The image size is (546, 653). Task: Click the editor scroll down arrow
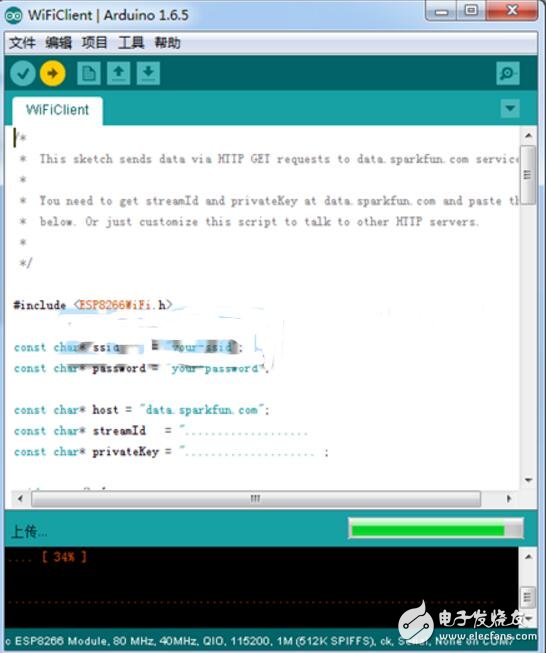coord(528,480)
